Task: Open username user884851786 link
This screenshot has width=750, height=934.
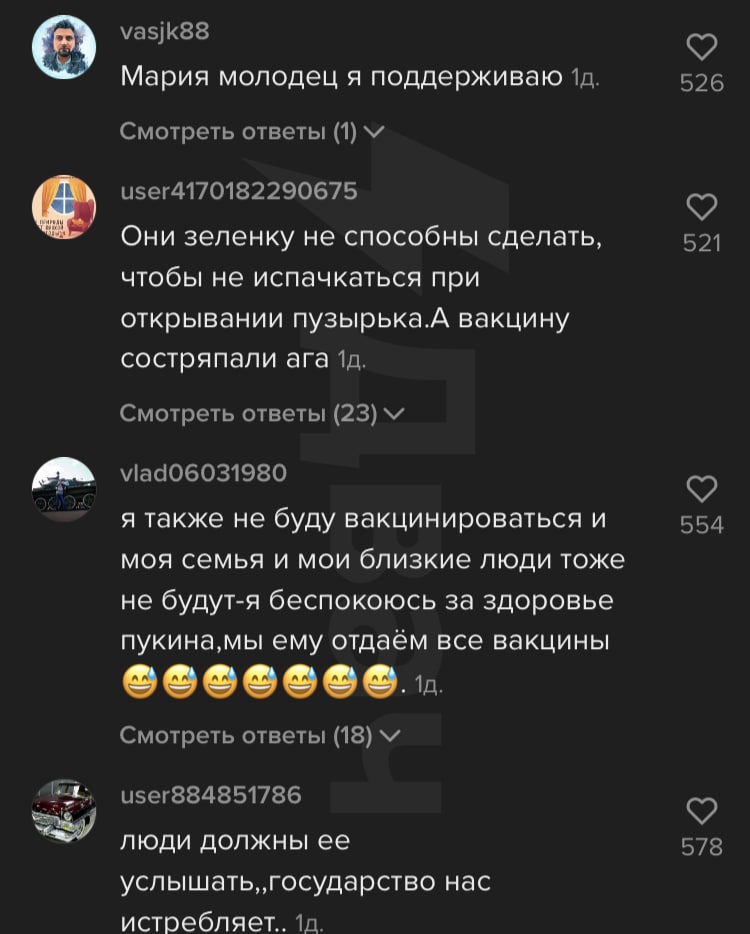Action: point(211,795)
